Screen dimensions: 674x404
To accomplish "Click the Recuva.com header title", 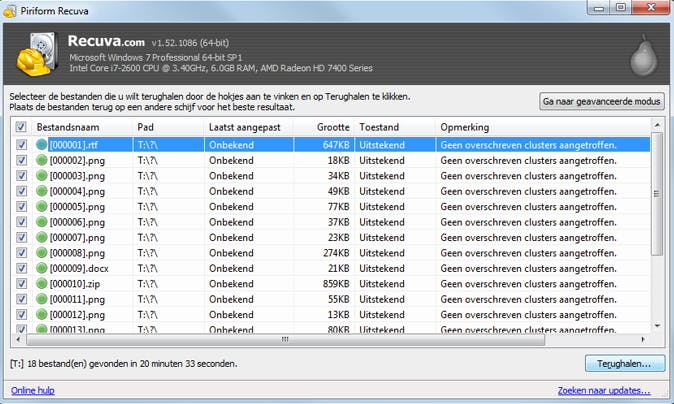I will pyautogui.click(x=106, y=41).
